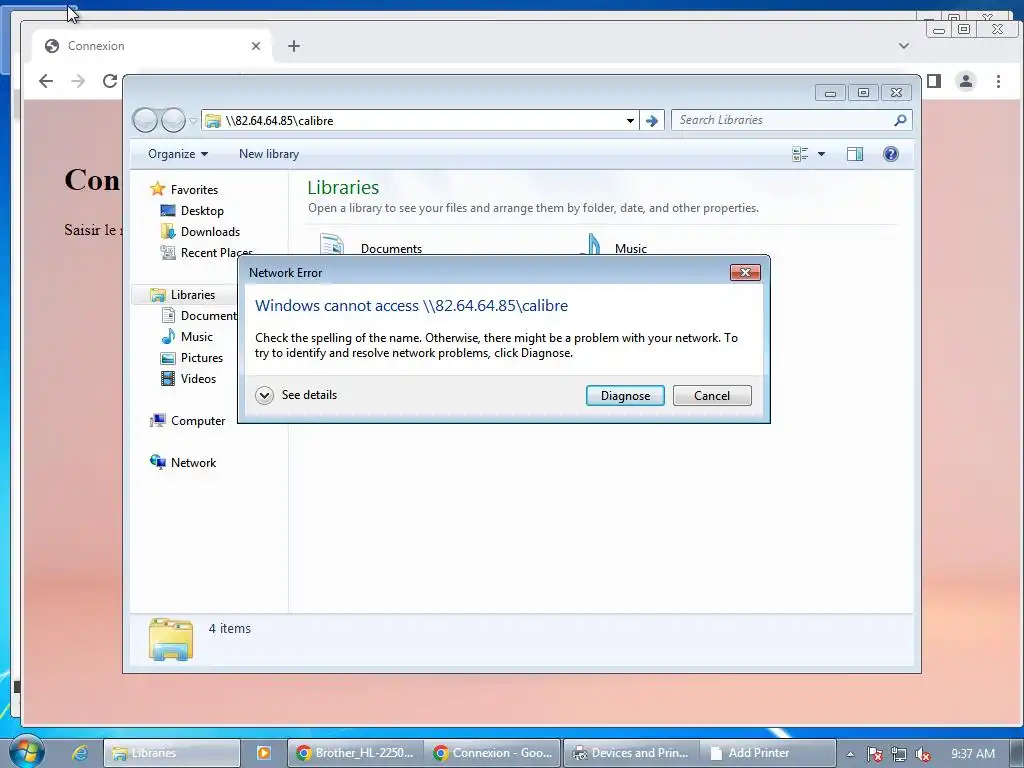The width and height of the screenshot is (1024, 768).
Task: Select Music under Libraries tree
Action: [x=197, y=337]
